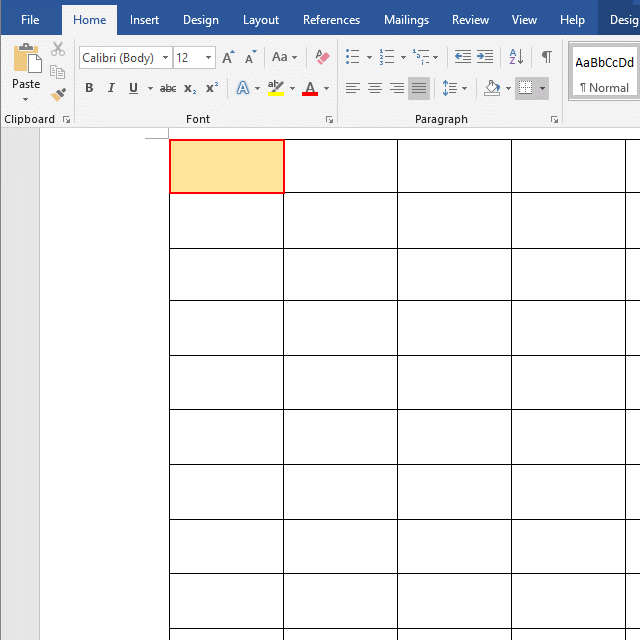The width and height of the screenshot is (640, 640).
Task: Toggle Justify alignment
Action: 419,88
